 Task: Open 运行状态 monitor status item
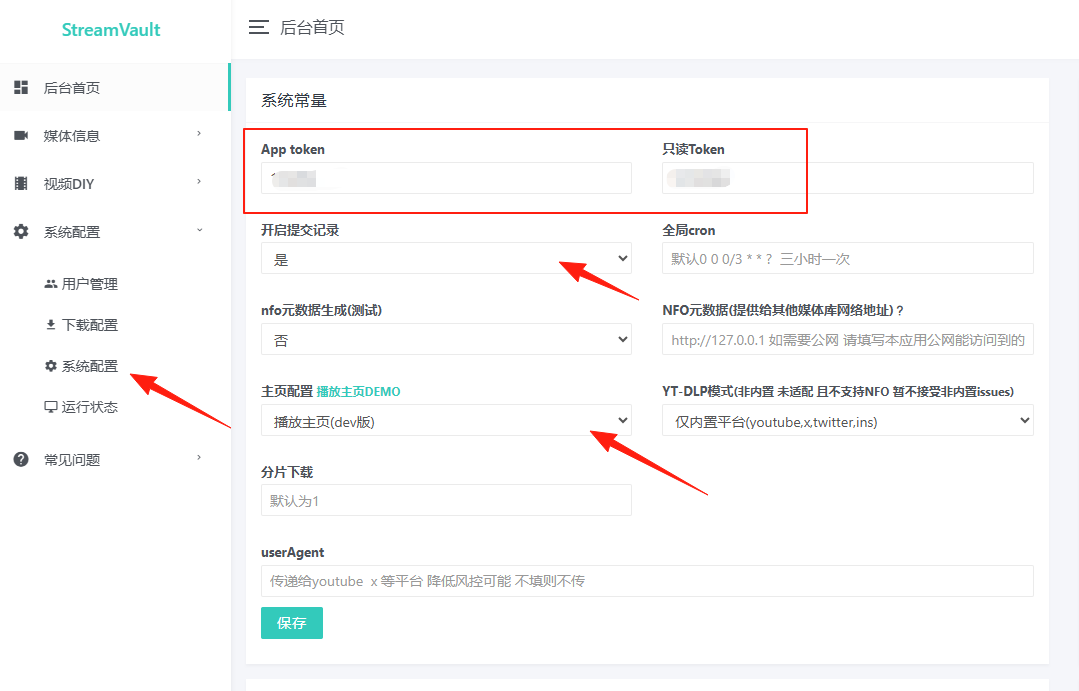click(81, 407)
